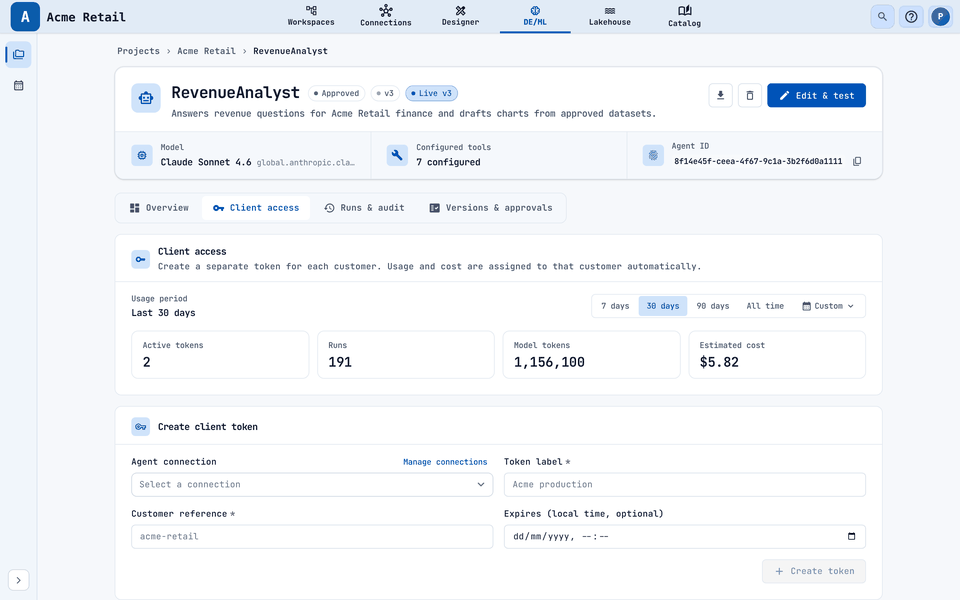The height and width of the screenshot is (600, 960).
Task: Set usage period to 7 days
Action: tap(615, 306)
